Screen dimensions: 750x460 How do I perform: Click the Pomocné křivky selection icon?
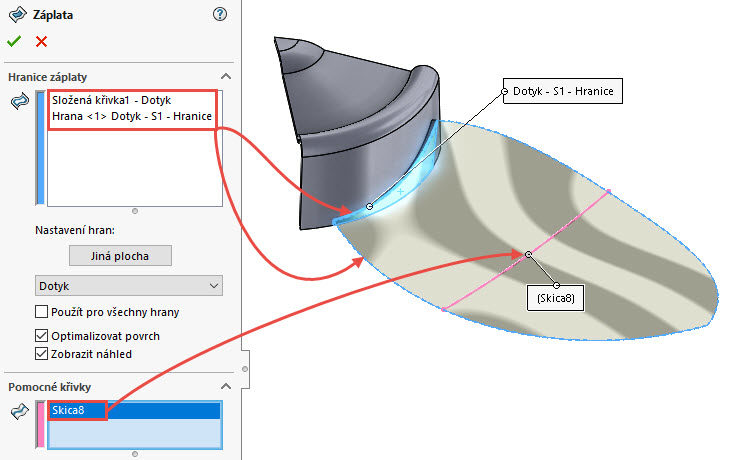[20, 411]
